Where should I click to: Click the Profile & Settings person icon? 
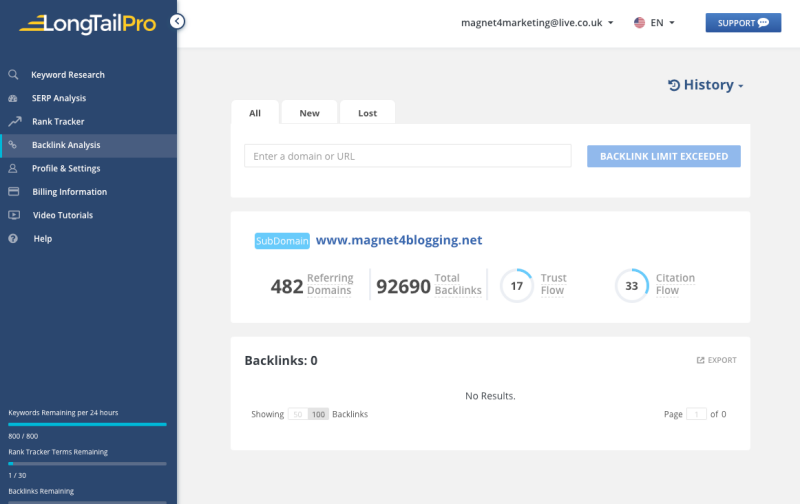[x=13, y=168]
